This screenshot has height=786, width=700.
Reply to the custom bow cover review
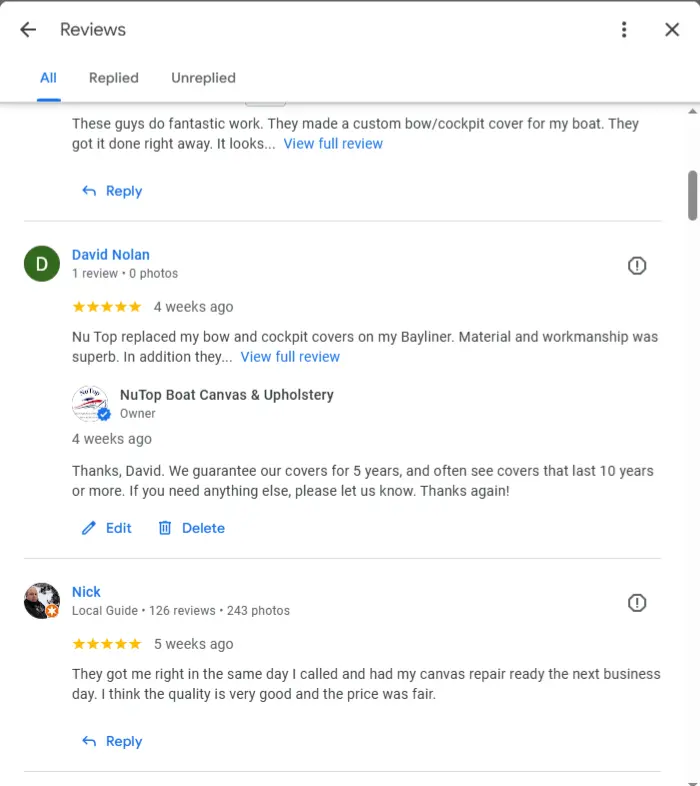click(x=112, y=191)
